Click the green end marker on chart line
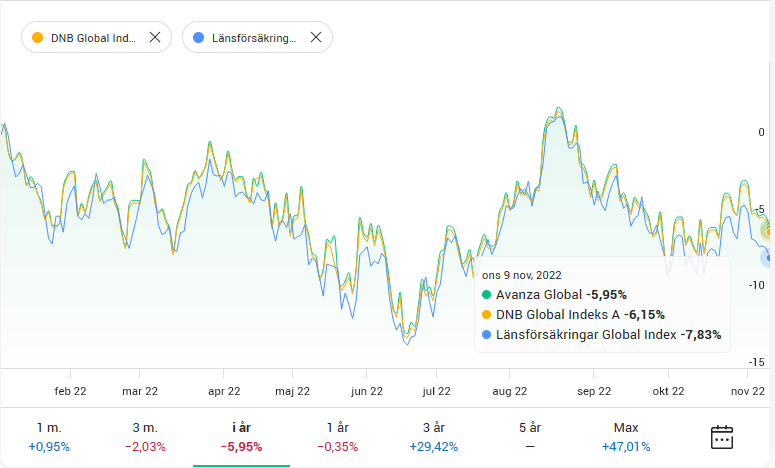This screenshot has width=775, height=468. click(767, 231)
